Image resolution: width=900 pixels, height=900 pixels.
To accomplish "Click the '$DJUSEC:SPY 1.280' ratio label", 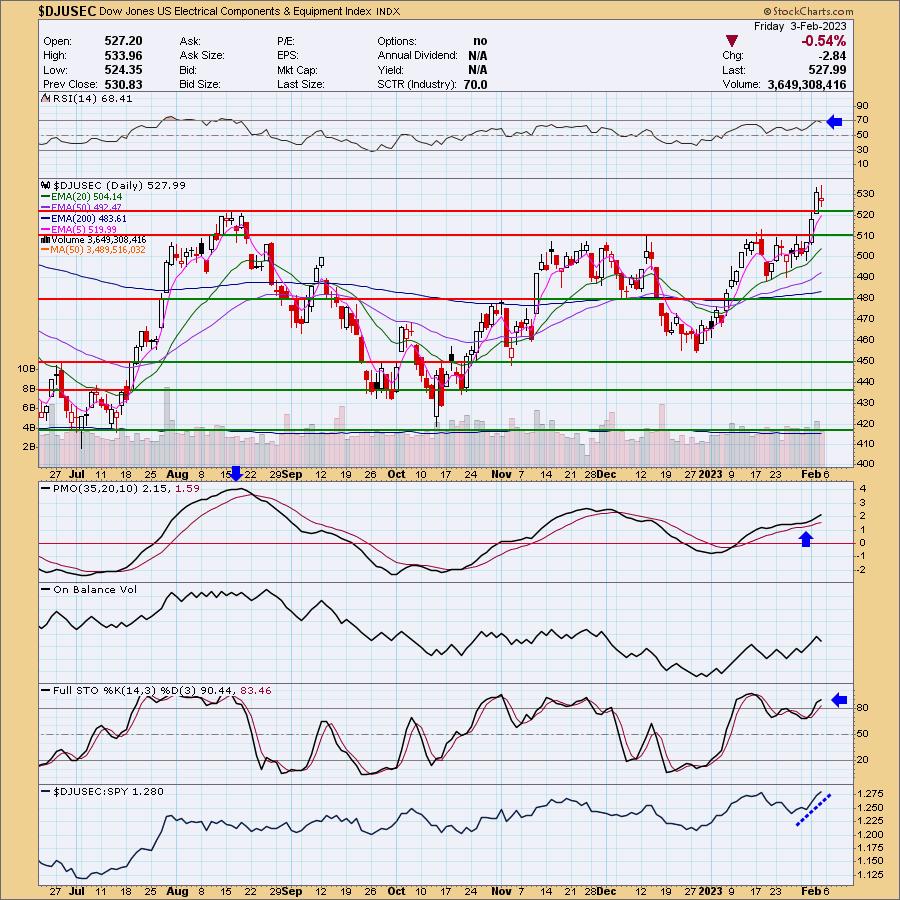I will 108,792.
